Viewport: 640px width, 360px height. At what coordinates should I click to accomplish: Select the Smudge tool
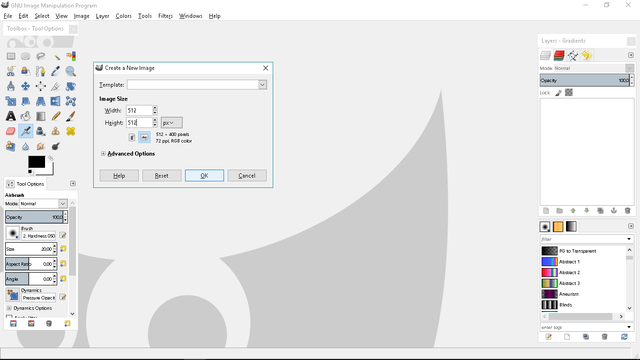click(x=41, y=146)
